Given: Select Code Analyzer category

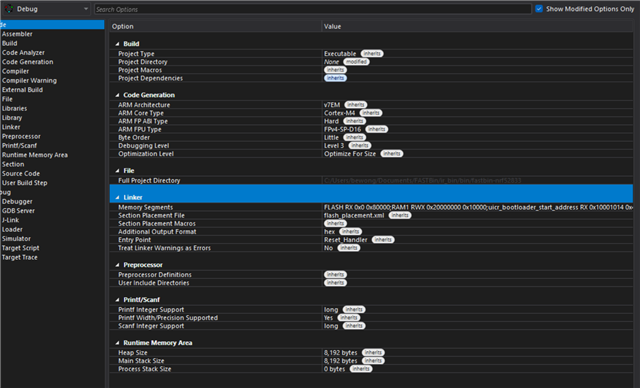Looking at the screenshot, I should [x=23, y=53].
